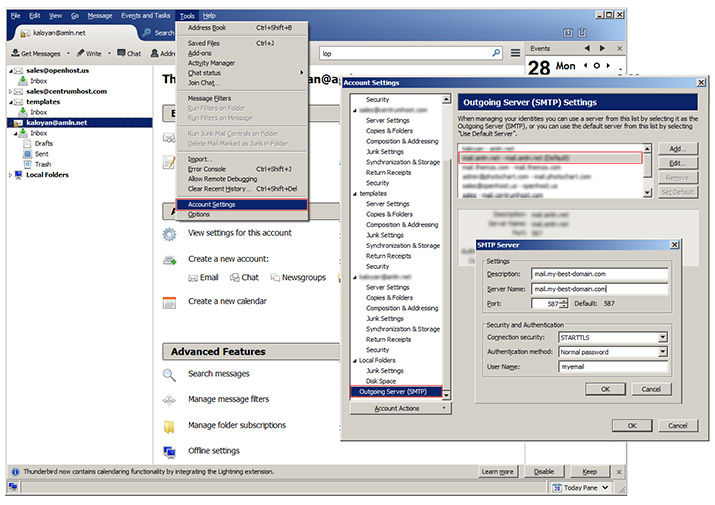Open the Tasks tab icon
Viewport: 715px width, 505px height.
tap(582, 33)
